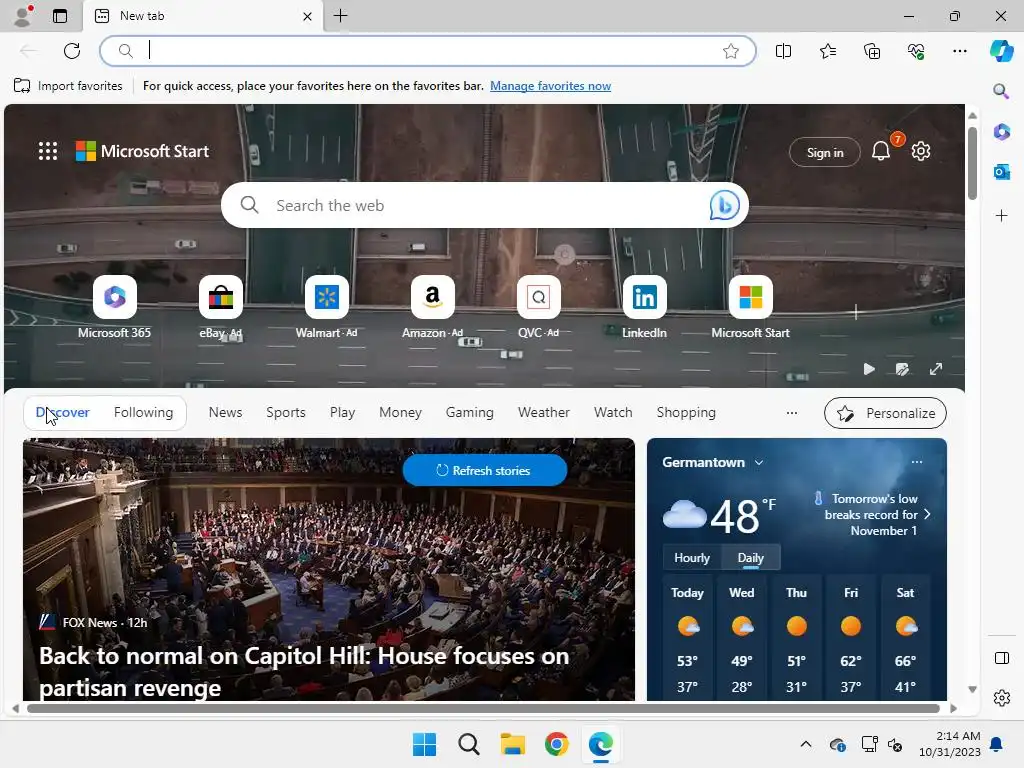1024x768 pixels.
Task: Open the Weather category
Action: pyautogui.click(x=543, y=413)
